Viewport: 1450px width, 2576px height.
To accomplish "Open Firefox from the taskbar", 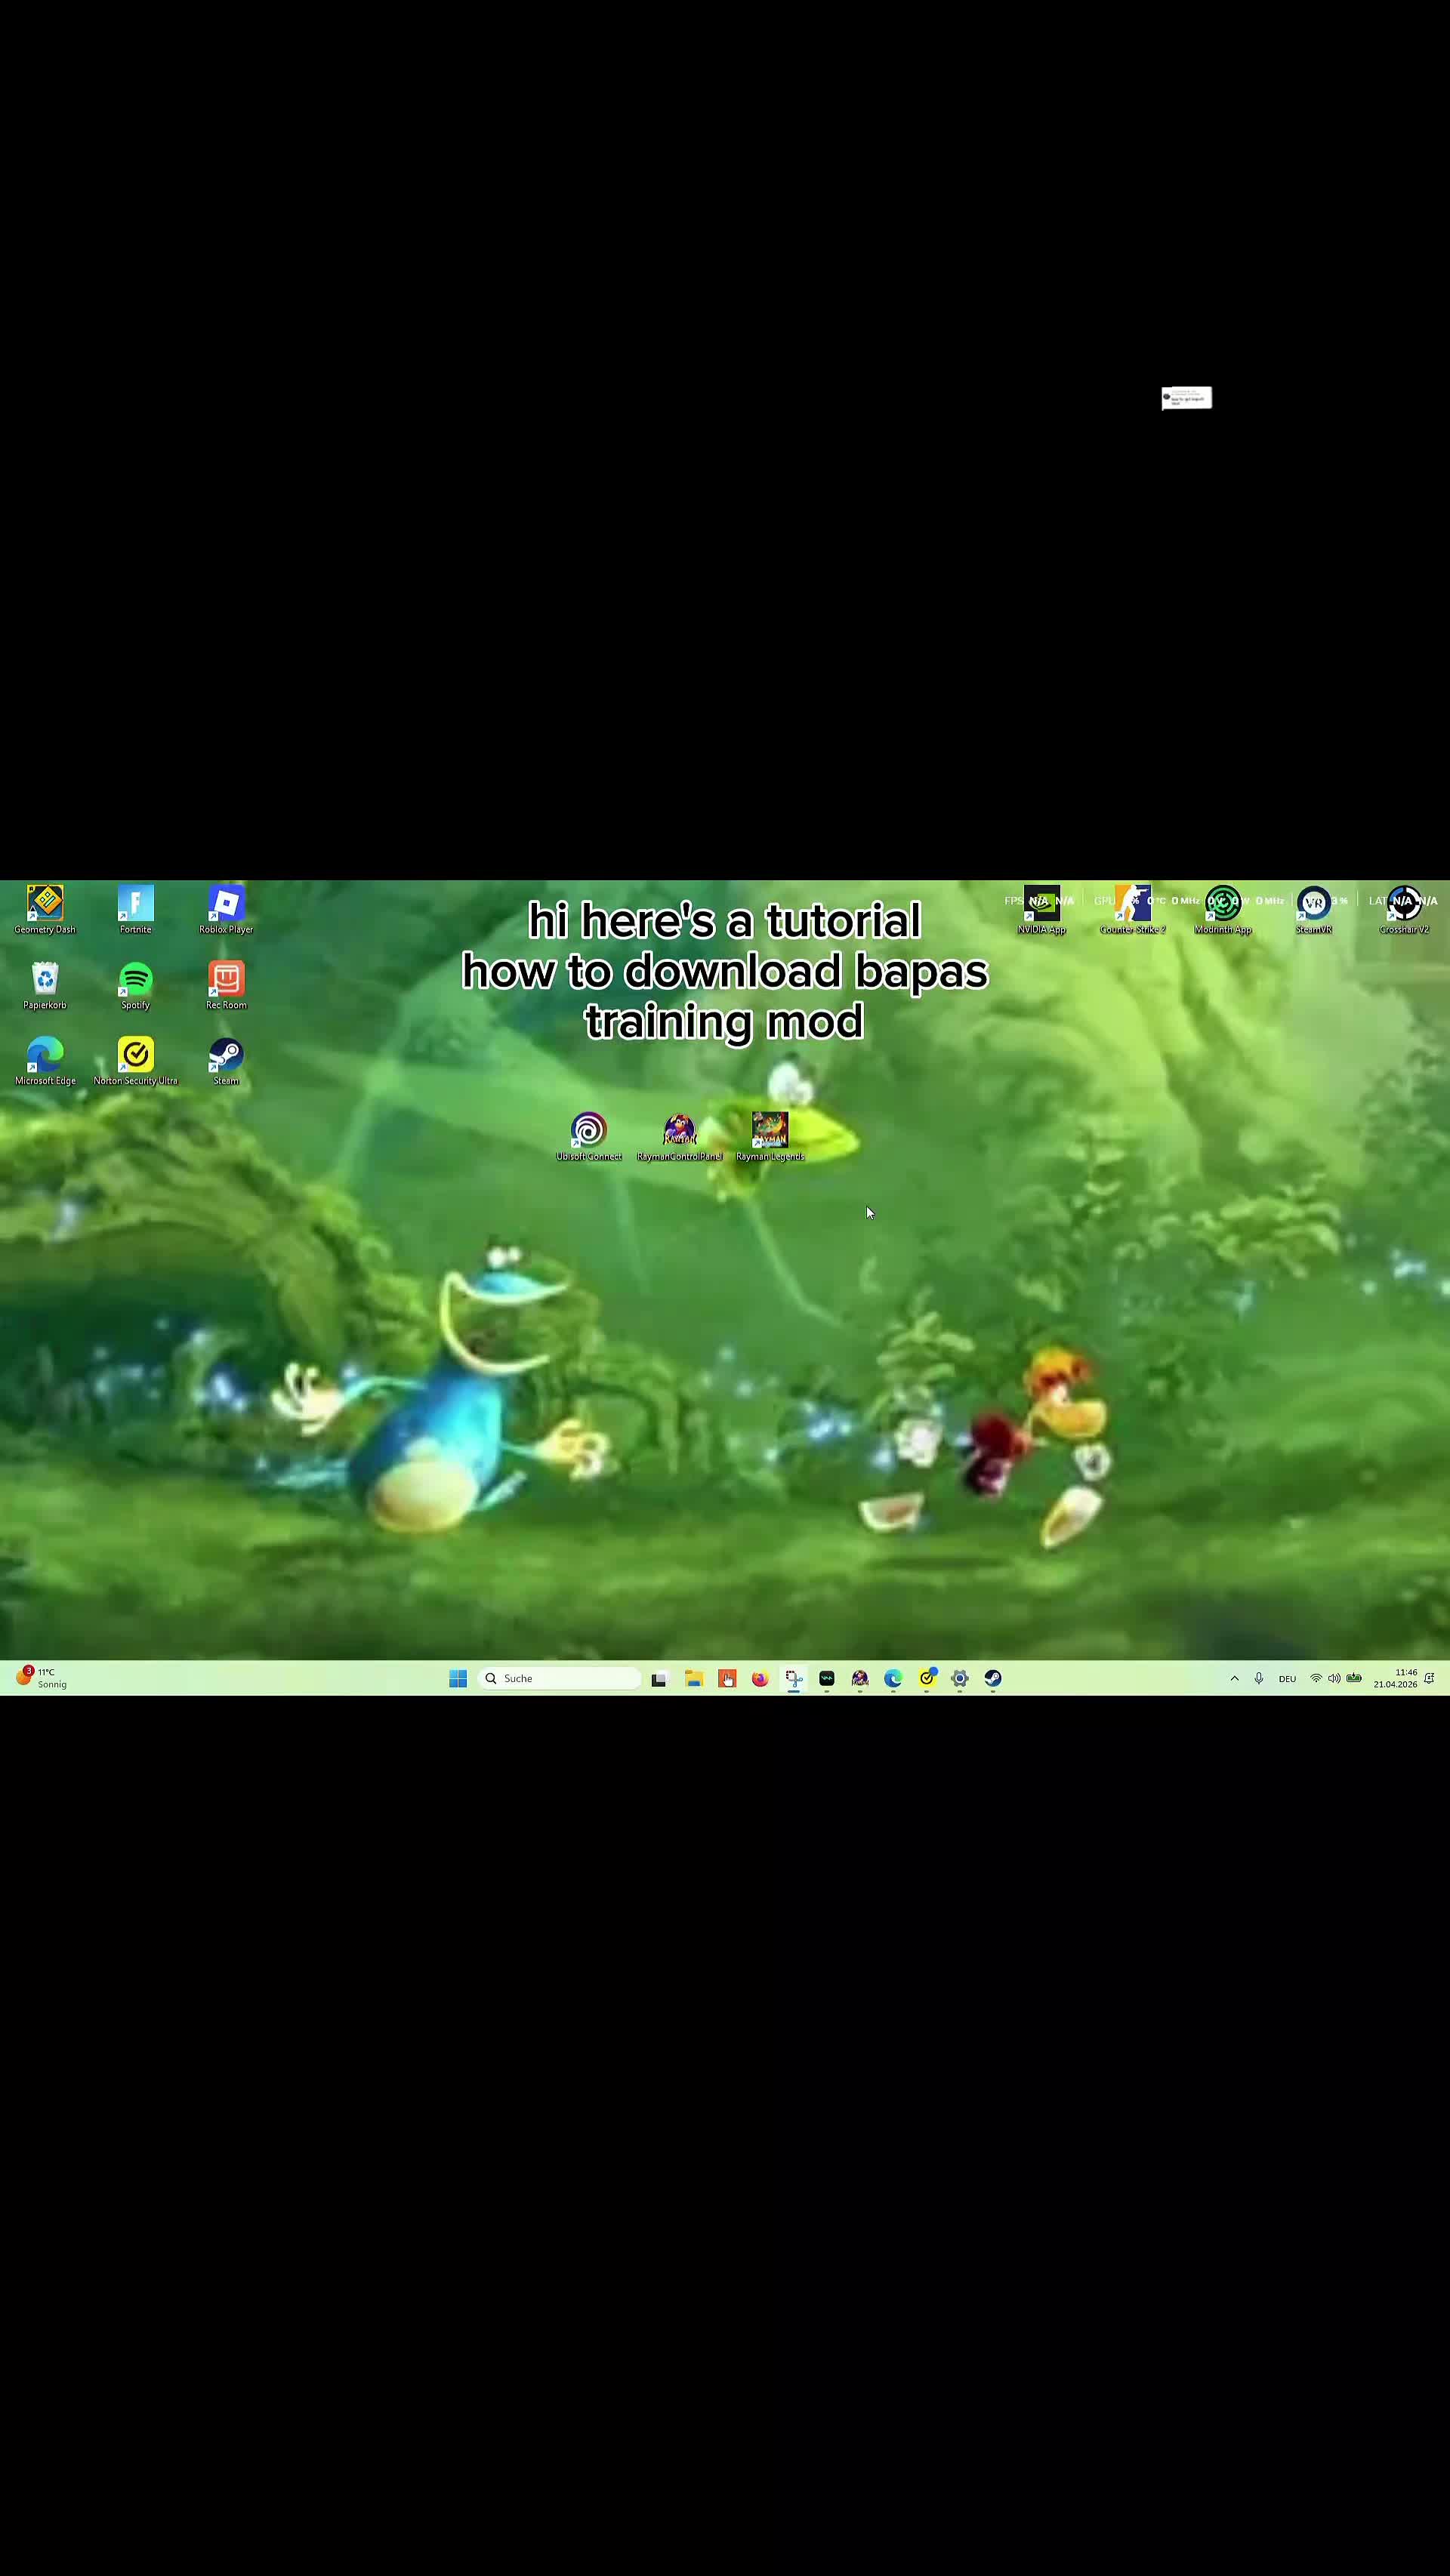I will pyautogui.click(x=760, y=1679).
